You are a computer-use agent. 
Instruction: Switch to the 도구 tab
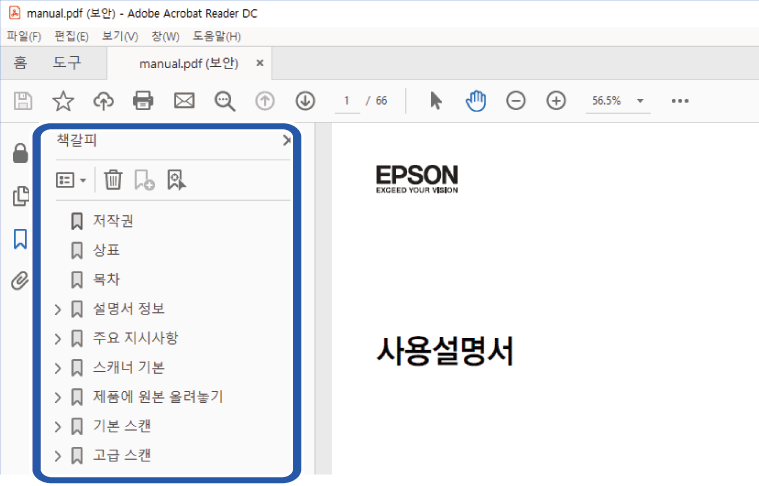point(66,63)
